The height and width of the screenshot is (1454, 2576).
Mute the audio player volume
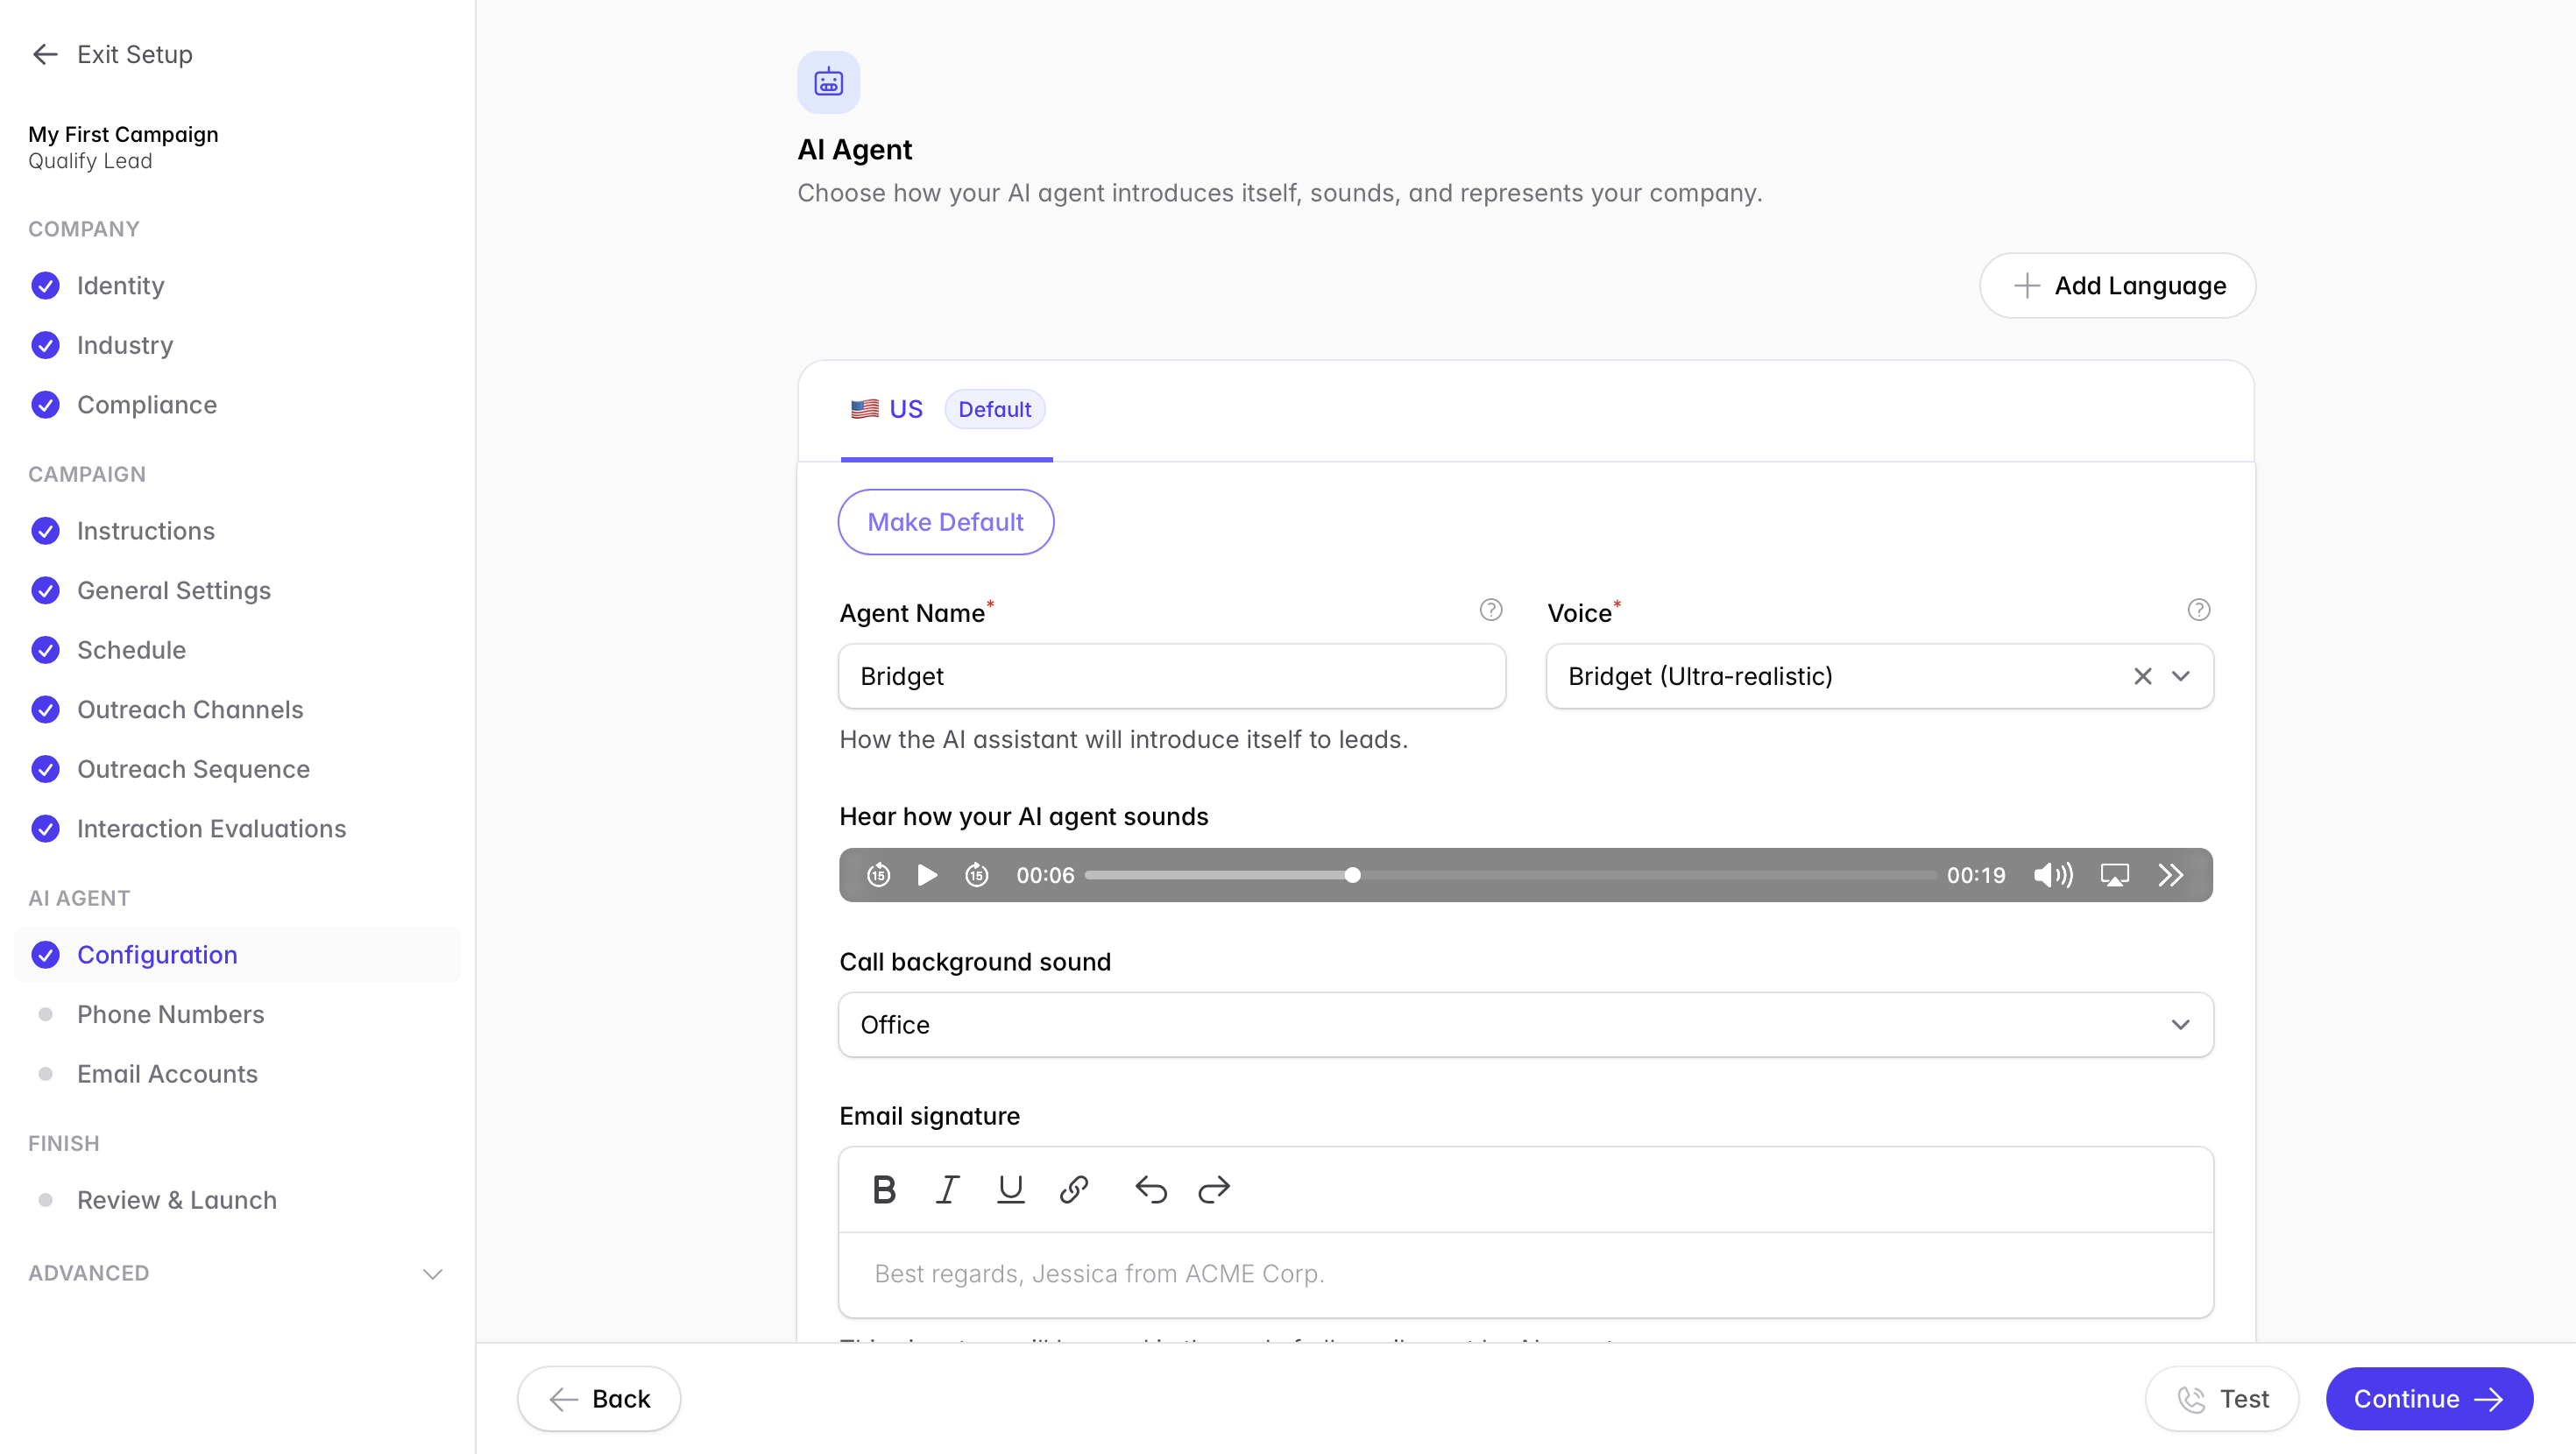2053,875
